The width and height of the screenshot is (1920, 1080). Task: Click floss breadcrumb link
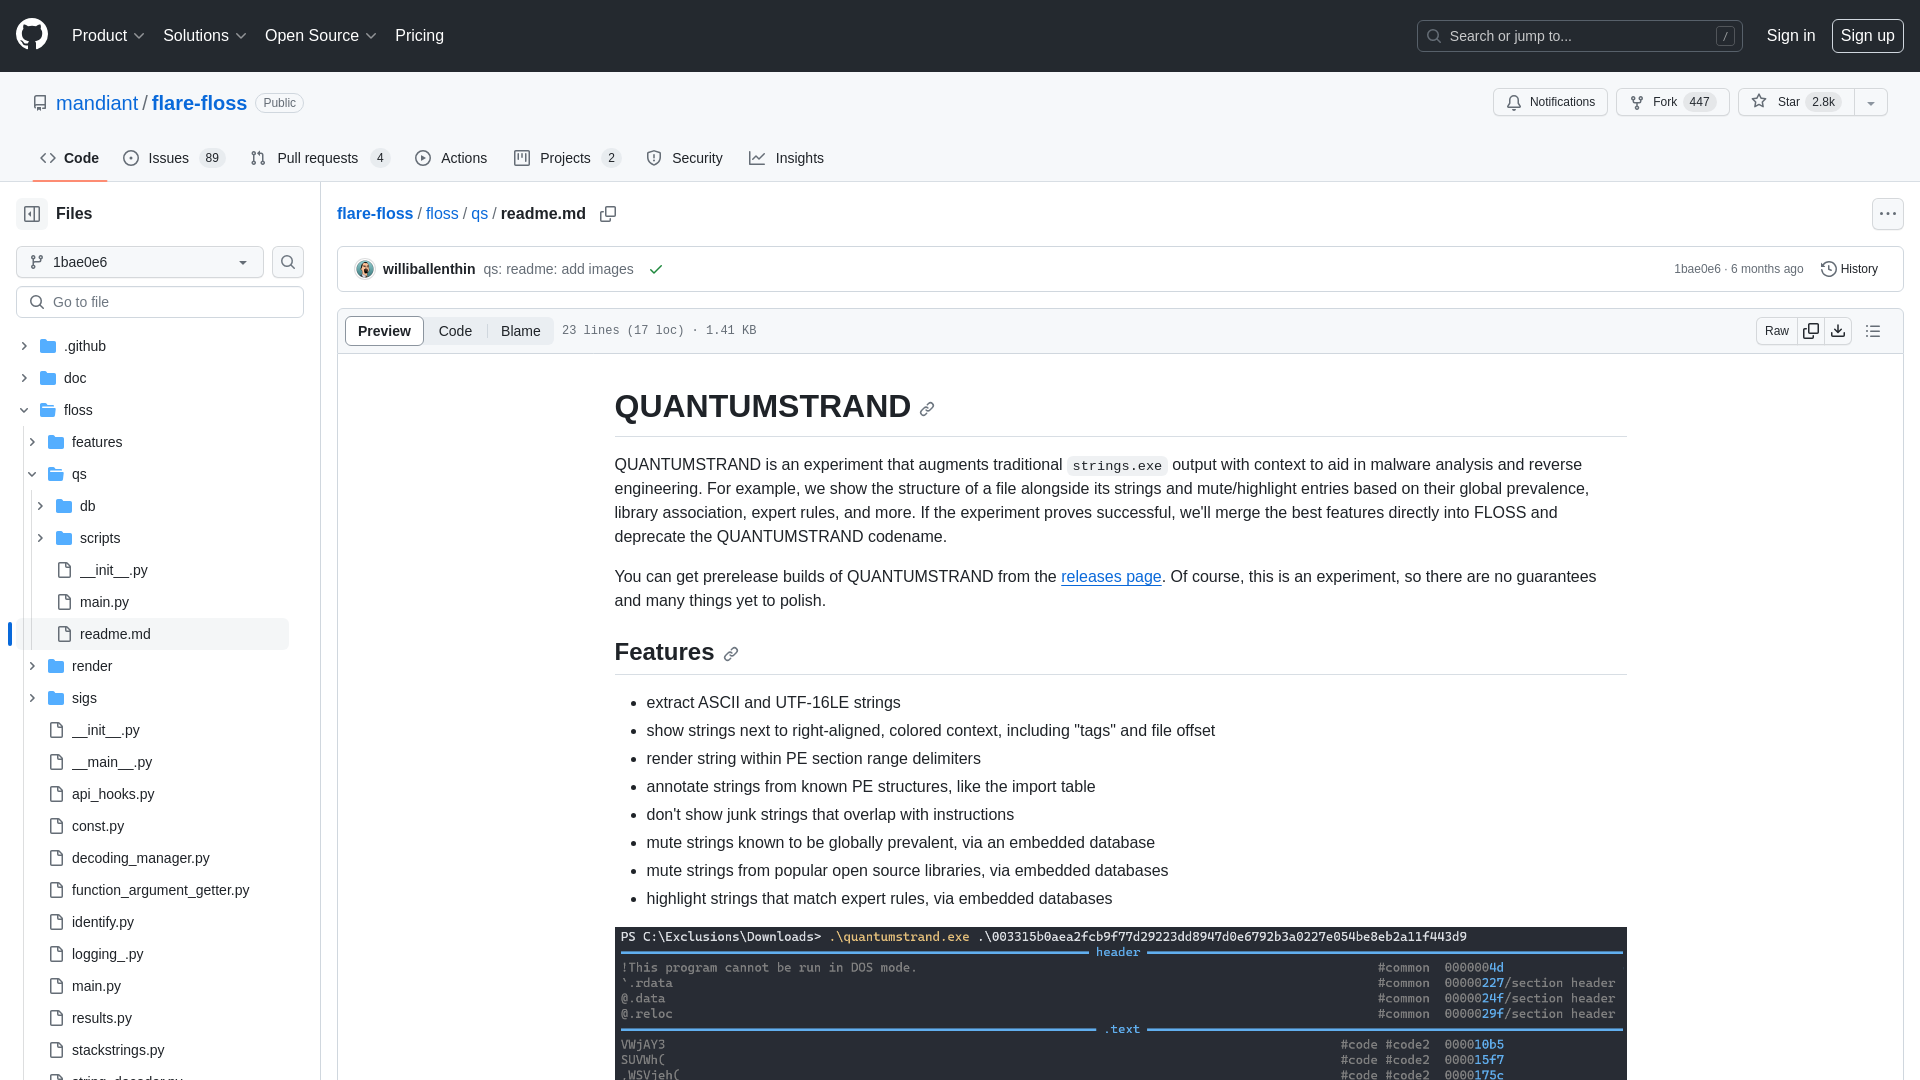coord(442,214)
